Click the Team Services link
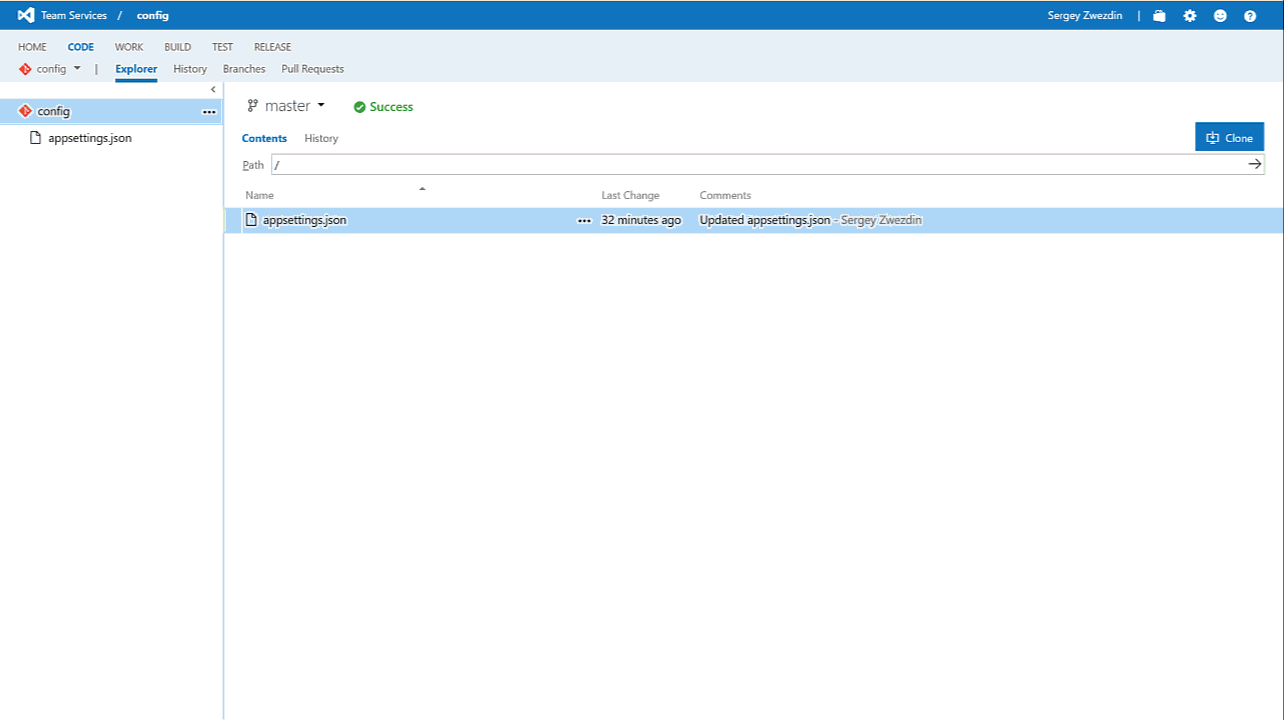Screen dimensions: 1284x720 [x=74, y=16]
